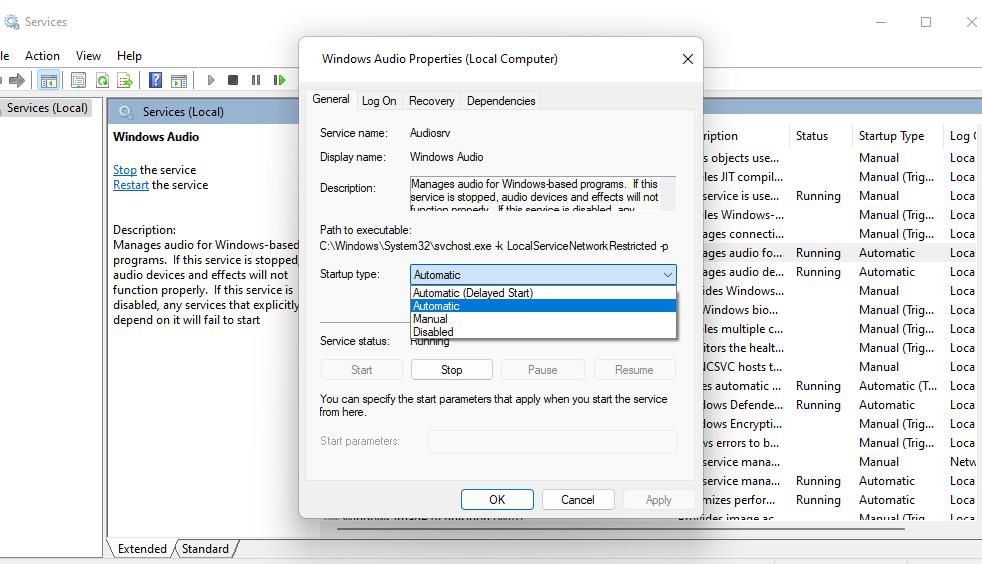Click Pause Service icon in toolbar
This screenshot has height=564, width=982.
click(256, 80)
